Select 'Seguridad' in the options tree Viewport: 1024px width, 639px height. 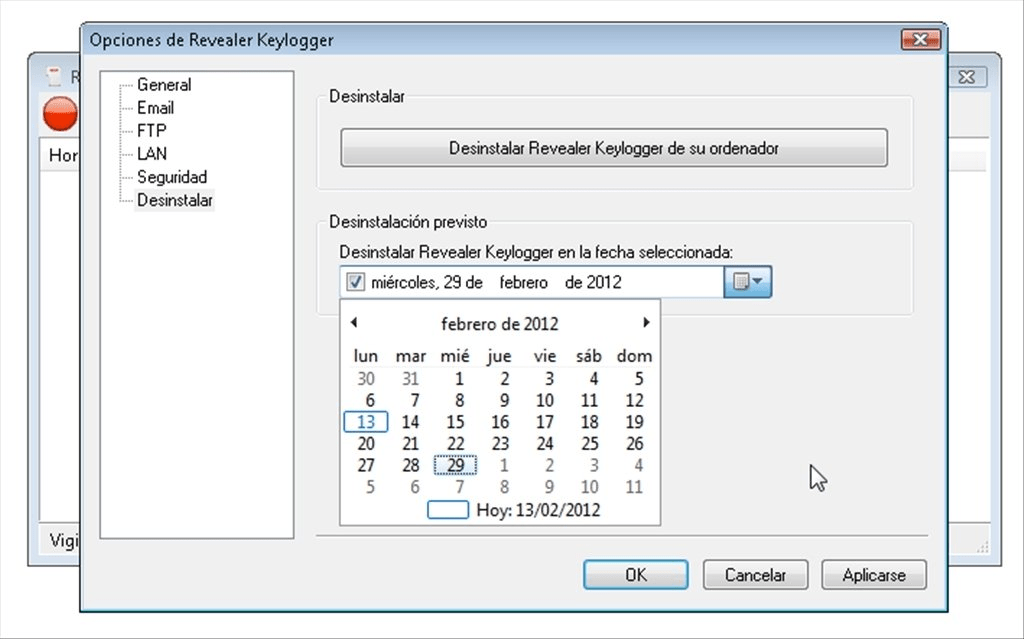point(172,177)
